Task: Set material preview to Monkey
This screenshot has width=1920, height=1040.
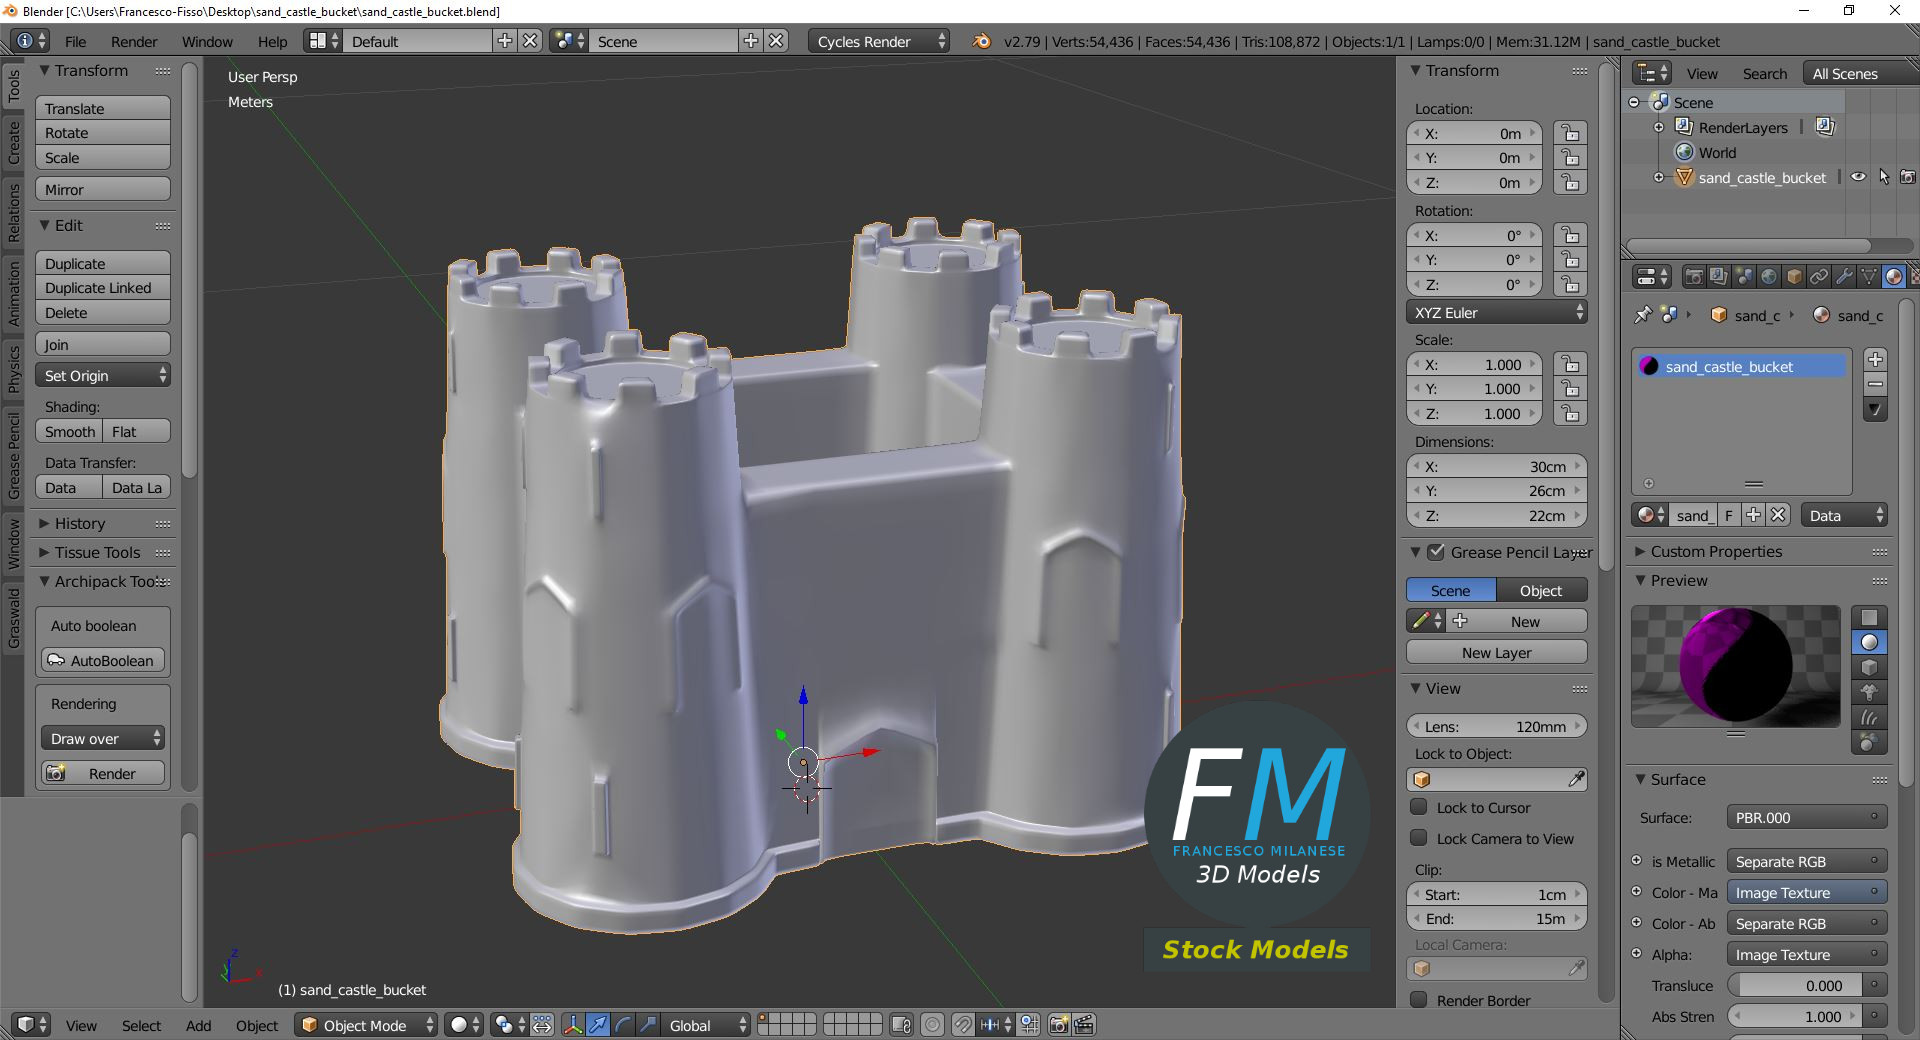Action: pyautogui.click(x=1869, y=692)
